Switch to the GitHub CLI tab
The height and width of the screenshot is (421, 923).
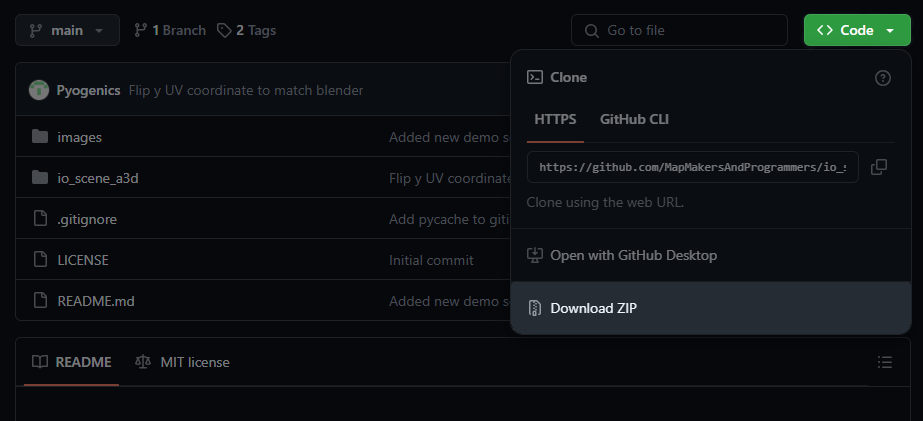pyautogui.click(x=634, y=119)
